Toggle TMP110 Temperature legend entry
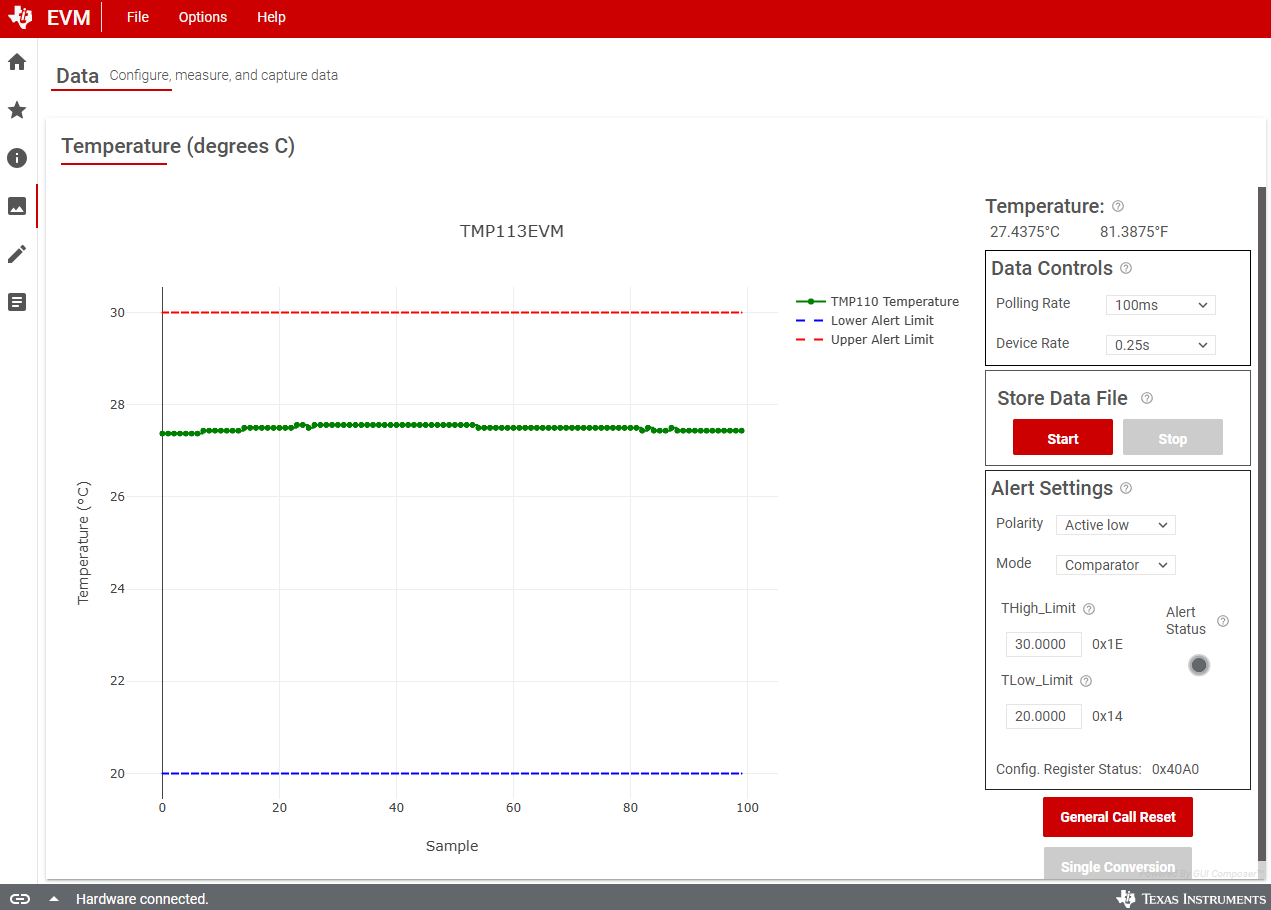Screen dimensions: 1271x910 coord(893,301)
